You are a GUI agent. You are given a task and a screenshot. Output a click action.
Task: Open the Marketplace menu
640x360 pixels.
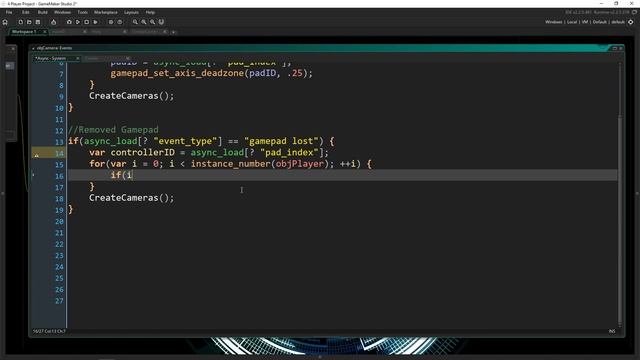[106, 12]
